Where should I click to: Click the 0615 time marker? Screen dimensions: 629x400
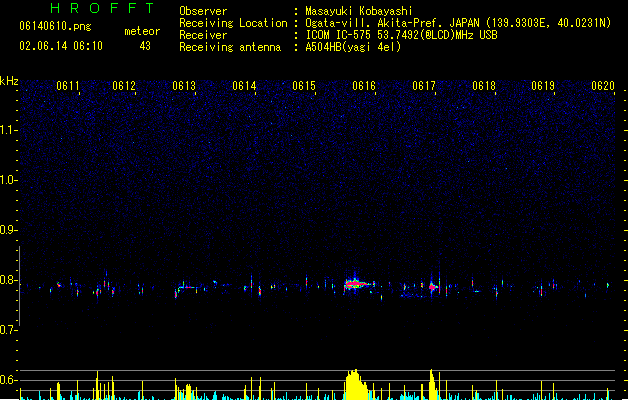[304, 86]
